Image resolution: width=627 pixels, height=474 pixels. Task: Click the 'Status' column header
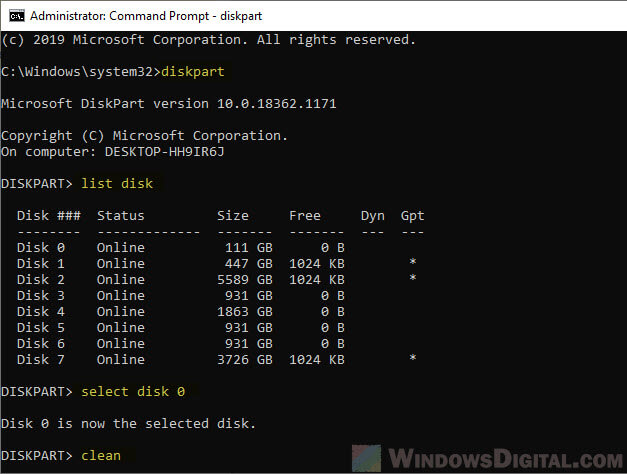[121, 216]
